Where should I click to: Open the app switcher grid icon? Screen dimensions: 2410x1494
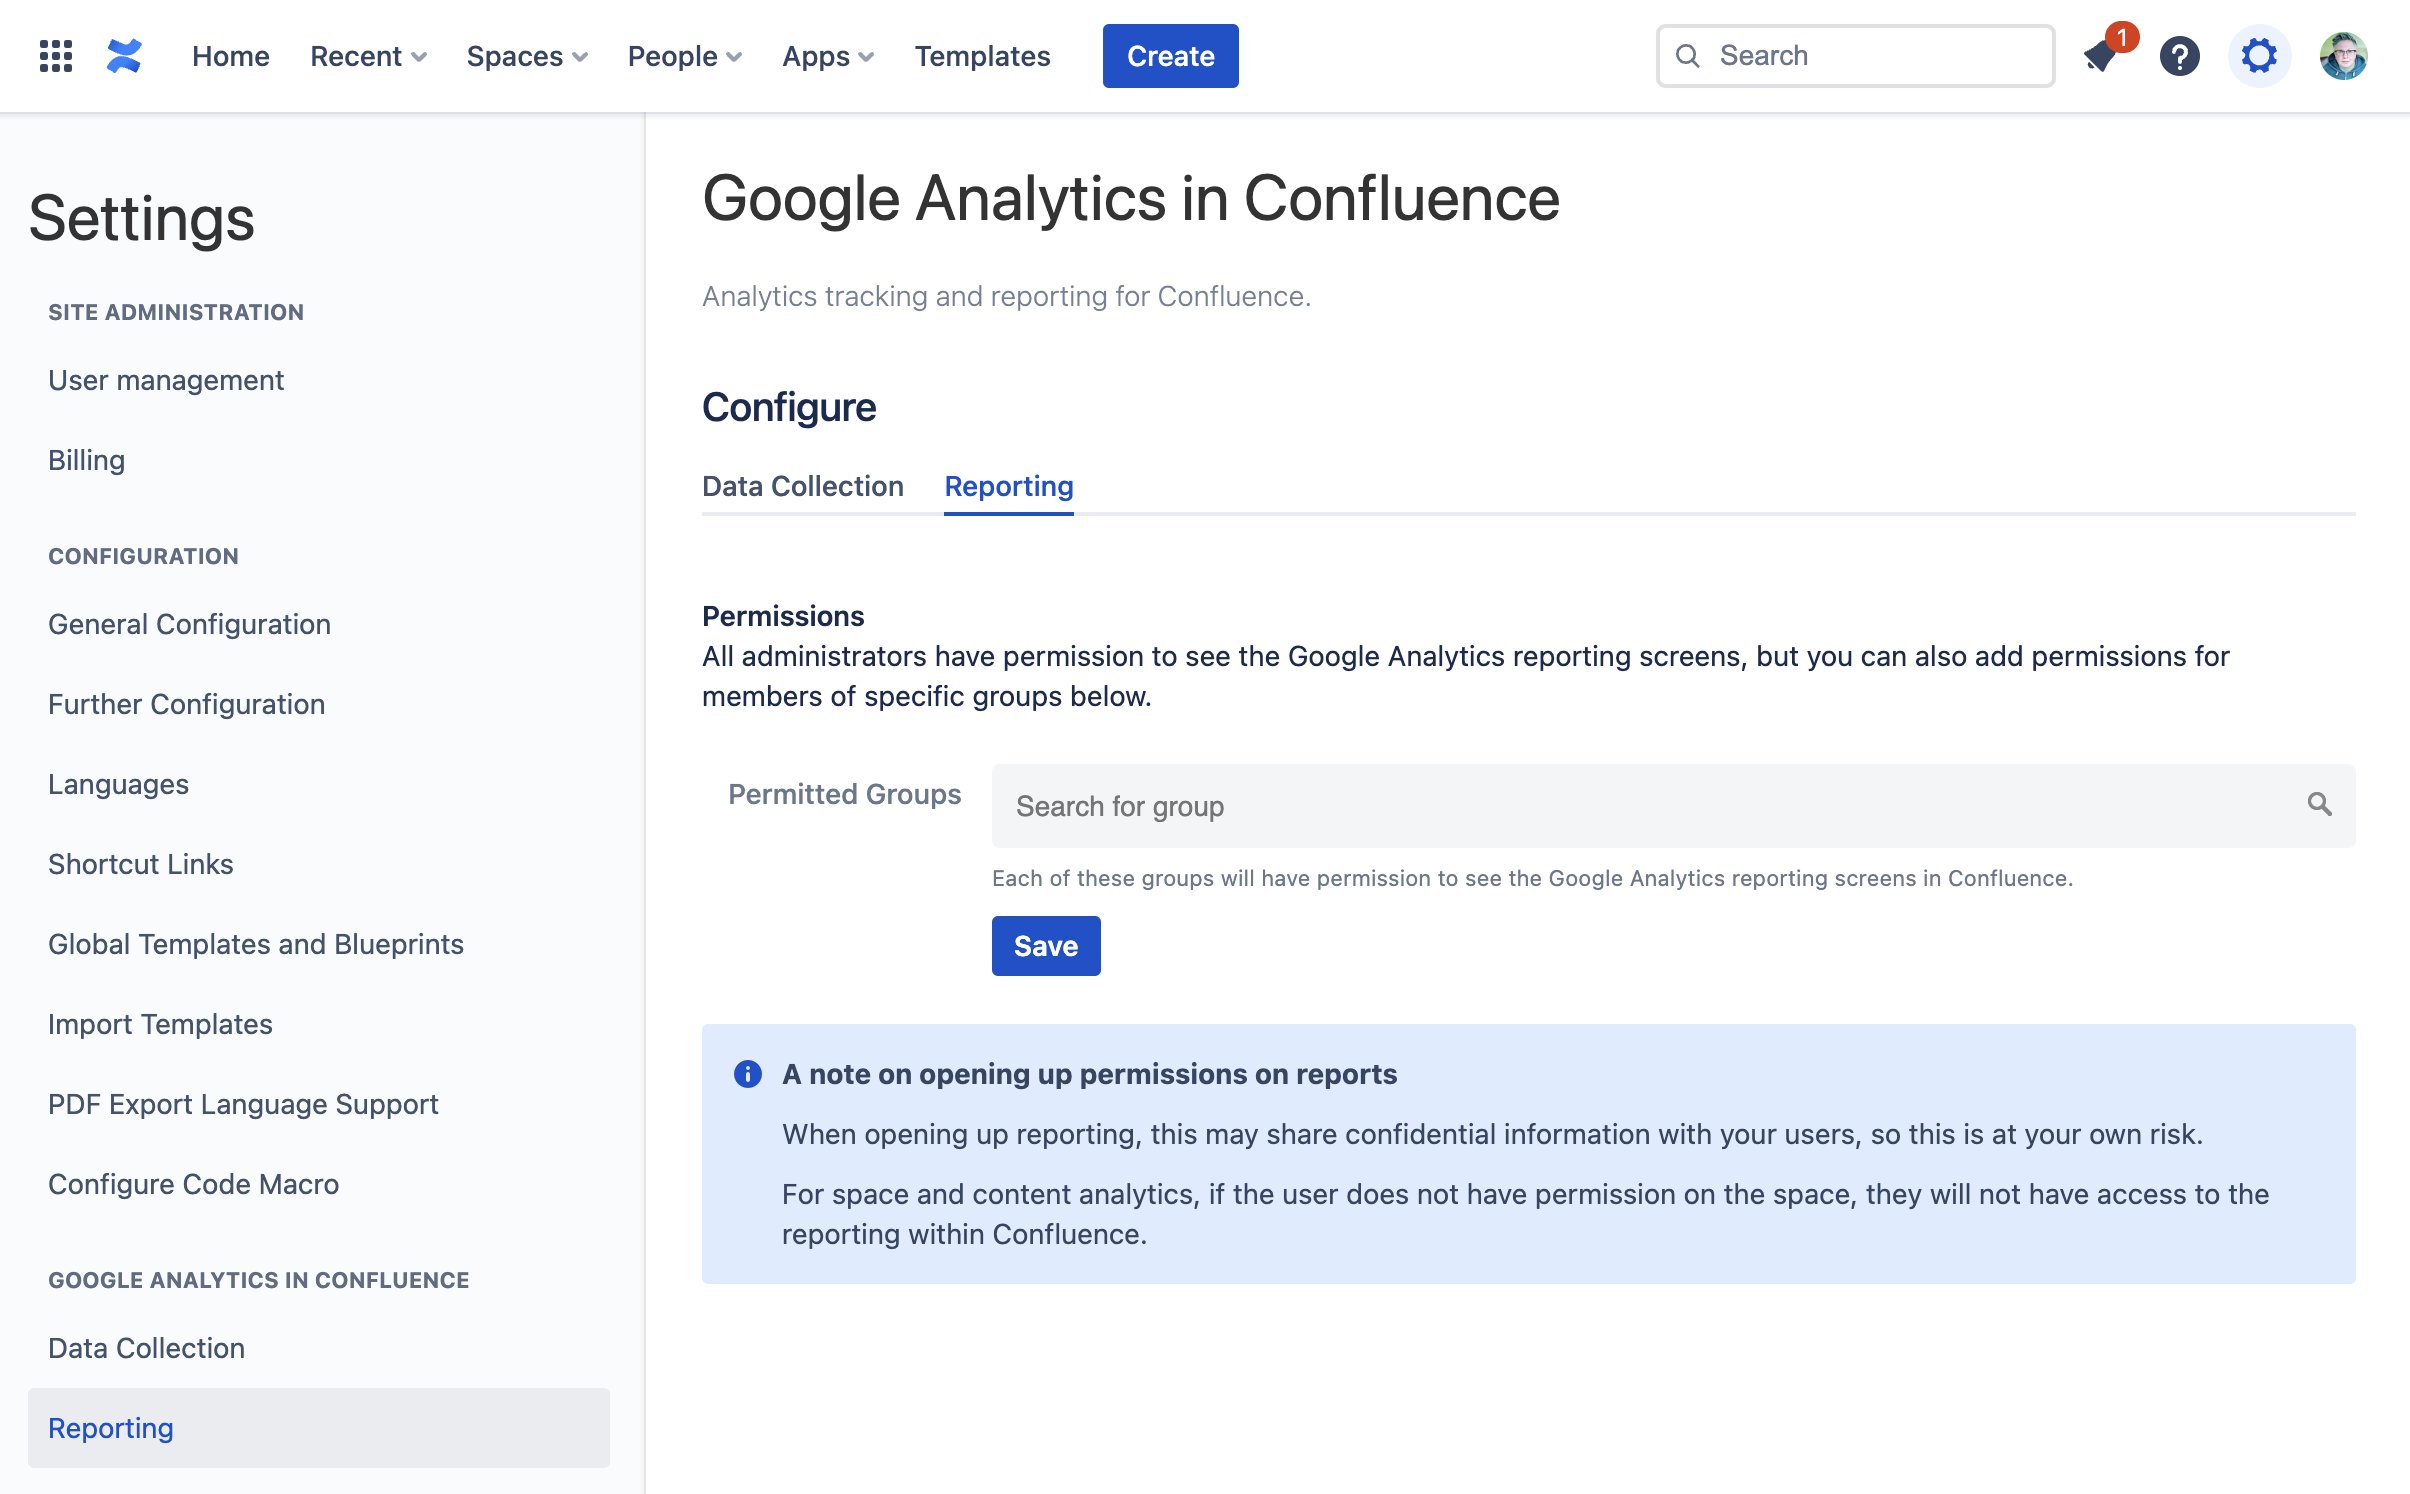(56, 56)
